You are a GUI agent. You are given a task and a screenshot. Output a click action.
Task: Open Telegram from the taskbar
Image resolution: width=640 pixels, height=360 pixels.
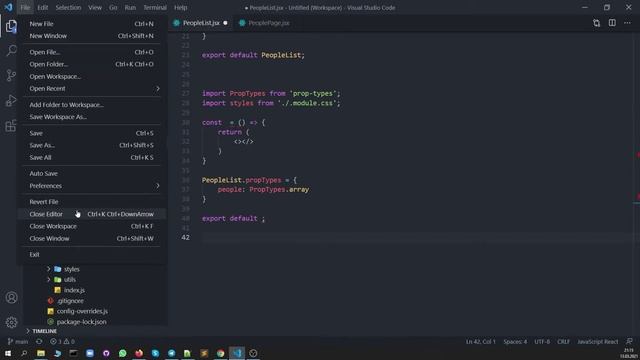[171, 353]
